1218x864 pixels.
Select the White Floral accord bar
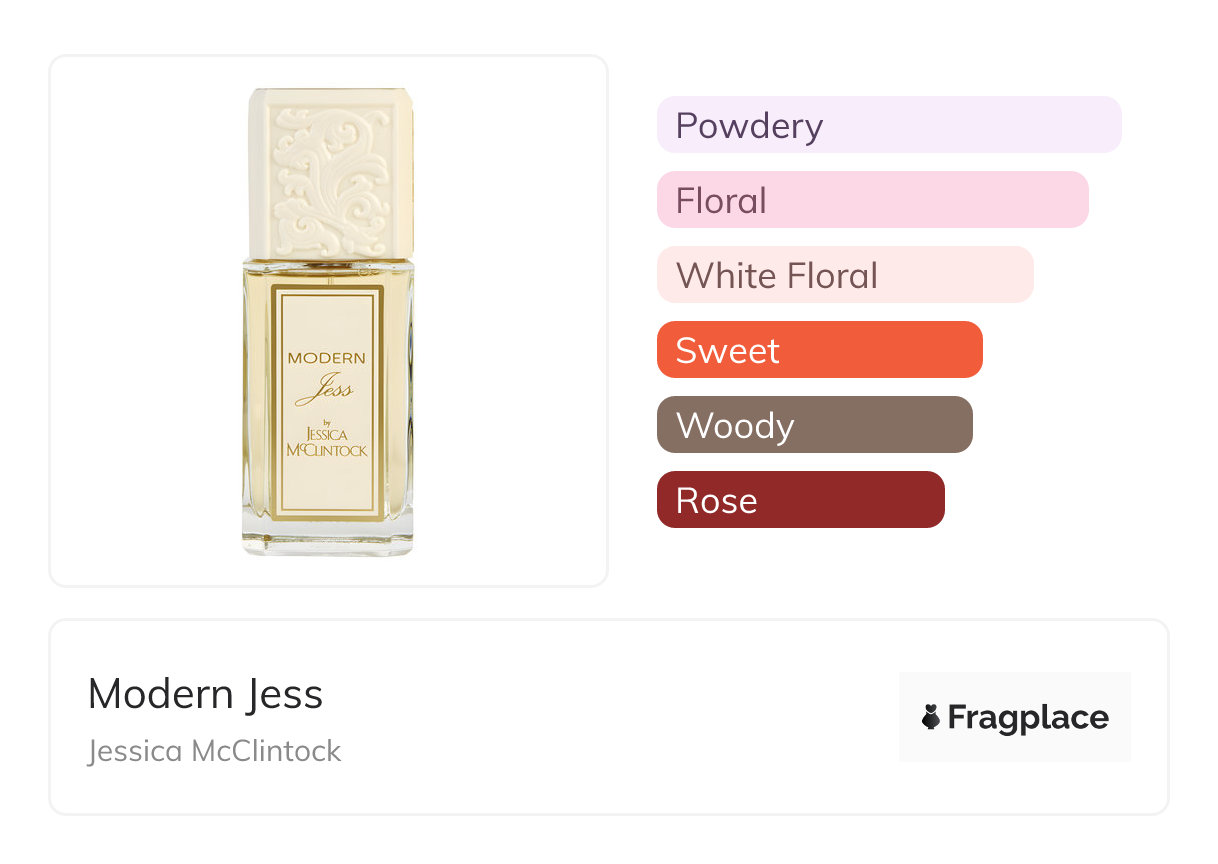845,275
